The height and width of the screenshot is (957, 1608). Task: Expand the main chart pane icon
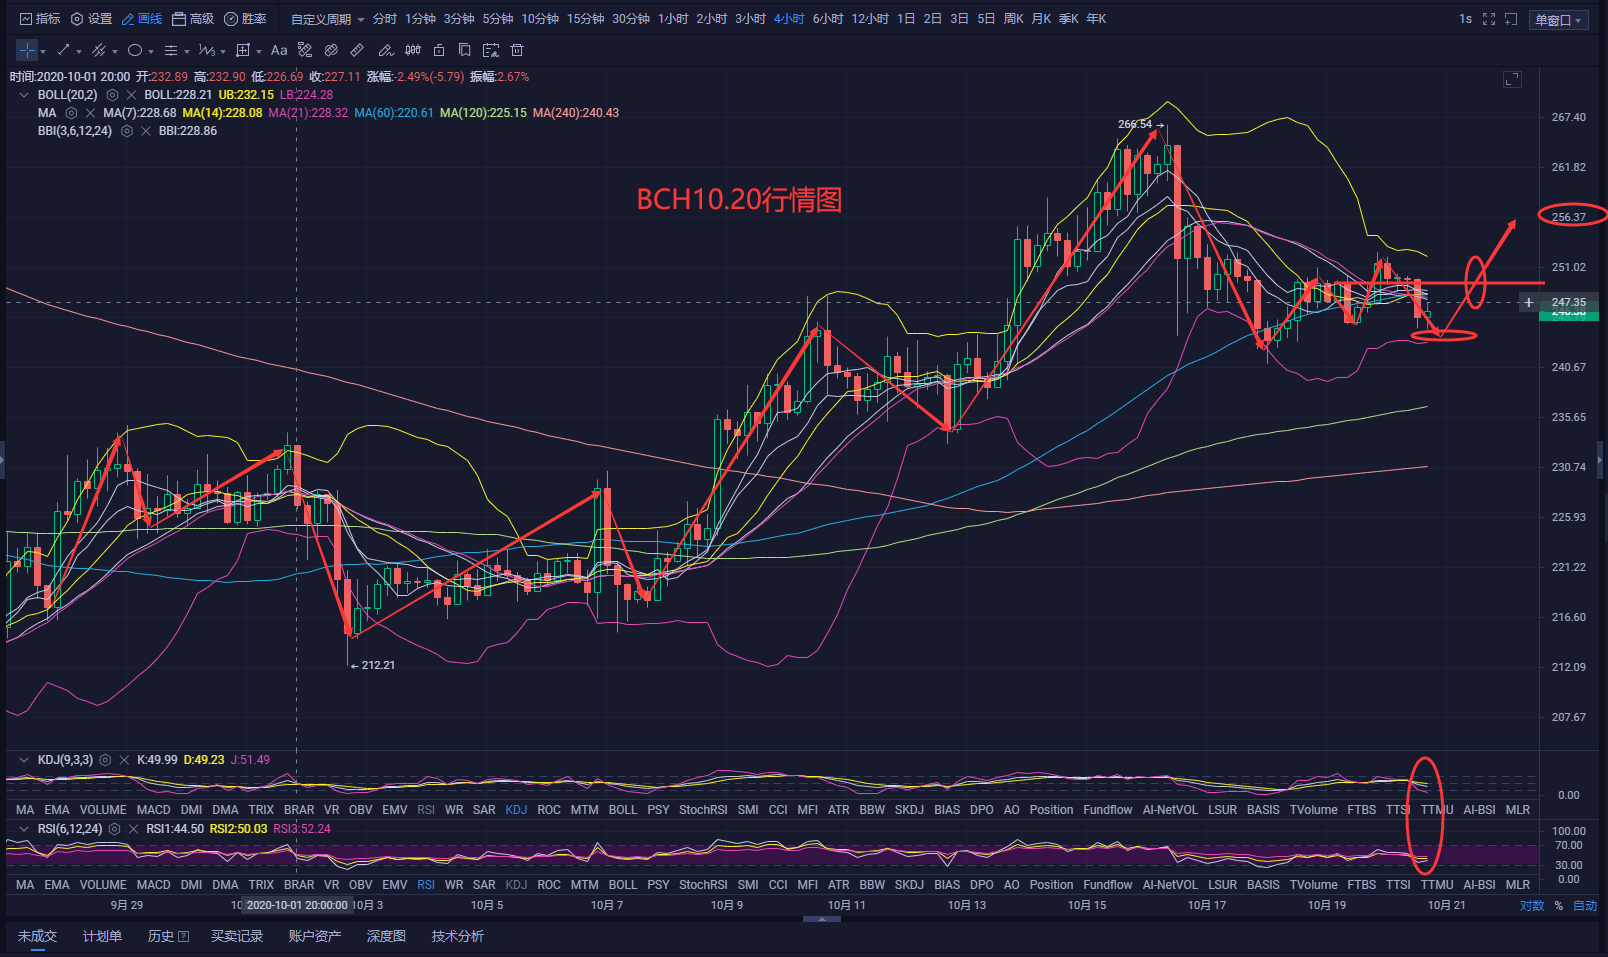tap(1512, 79)
